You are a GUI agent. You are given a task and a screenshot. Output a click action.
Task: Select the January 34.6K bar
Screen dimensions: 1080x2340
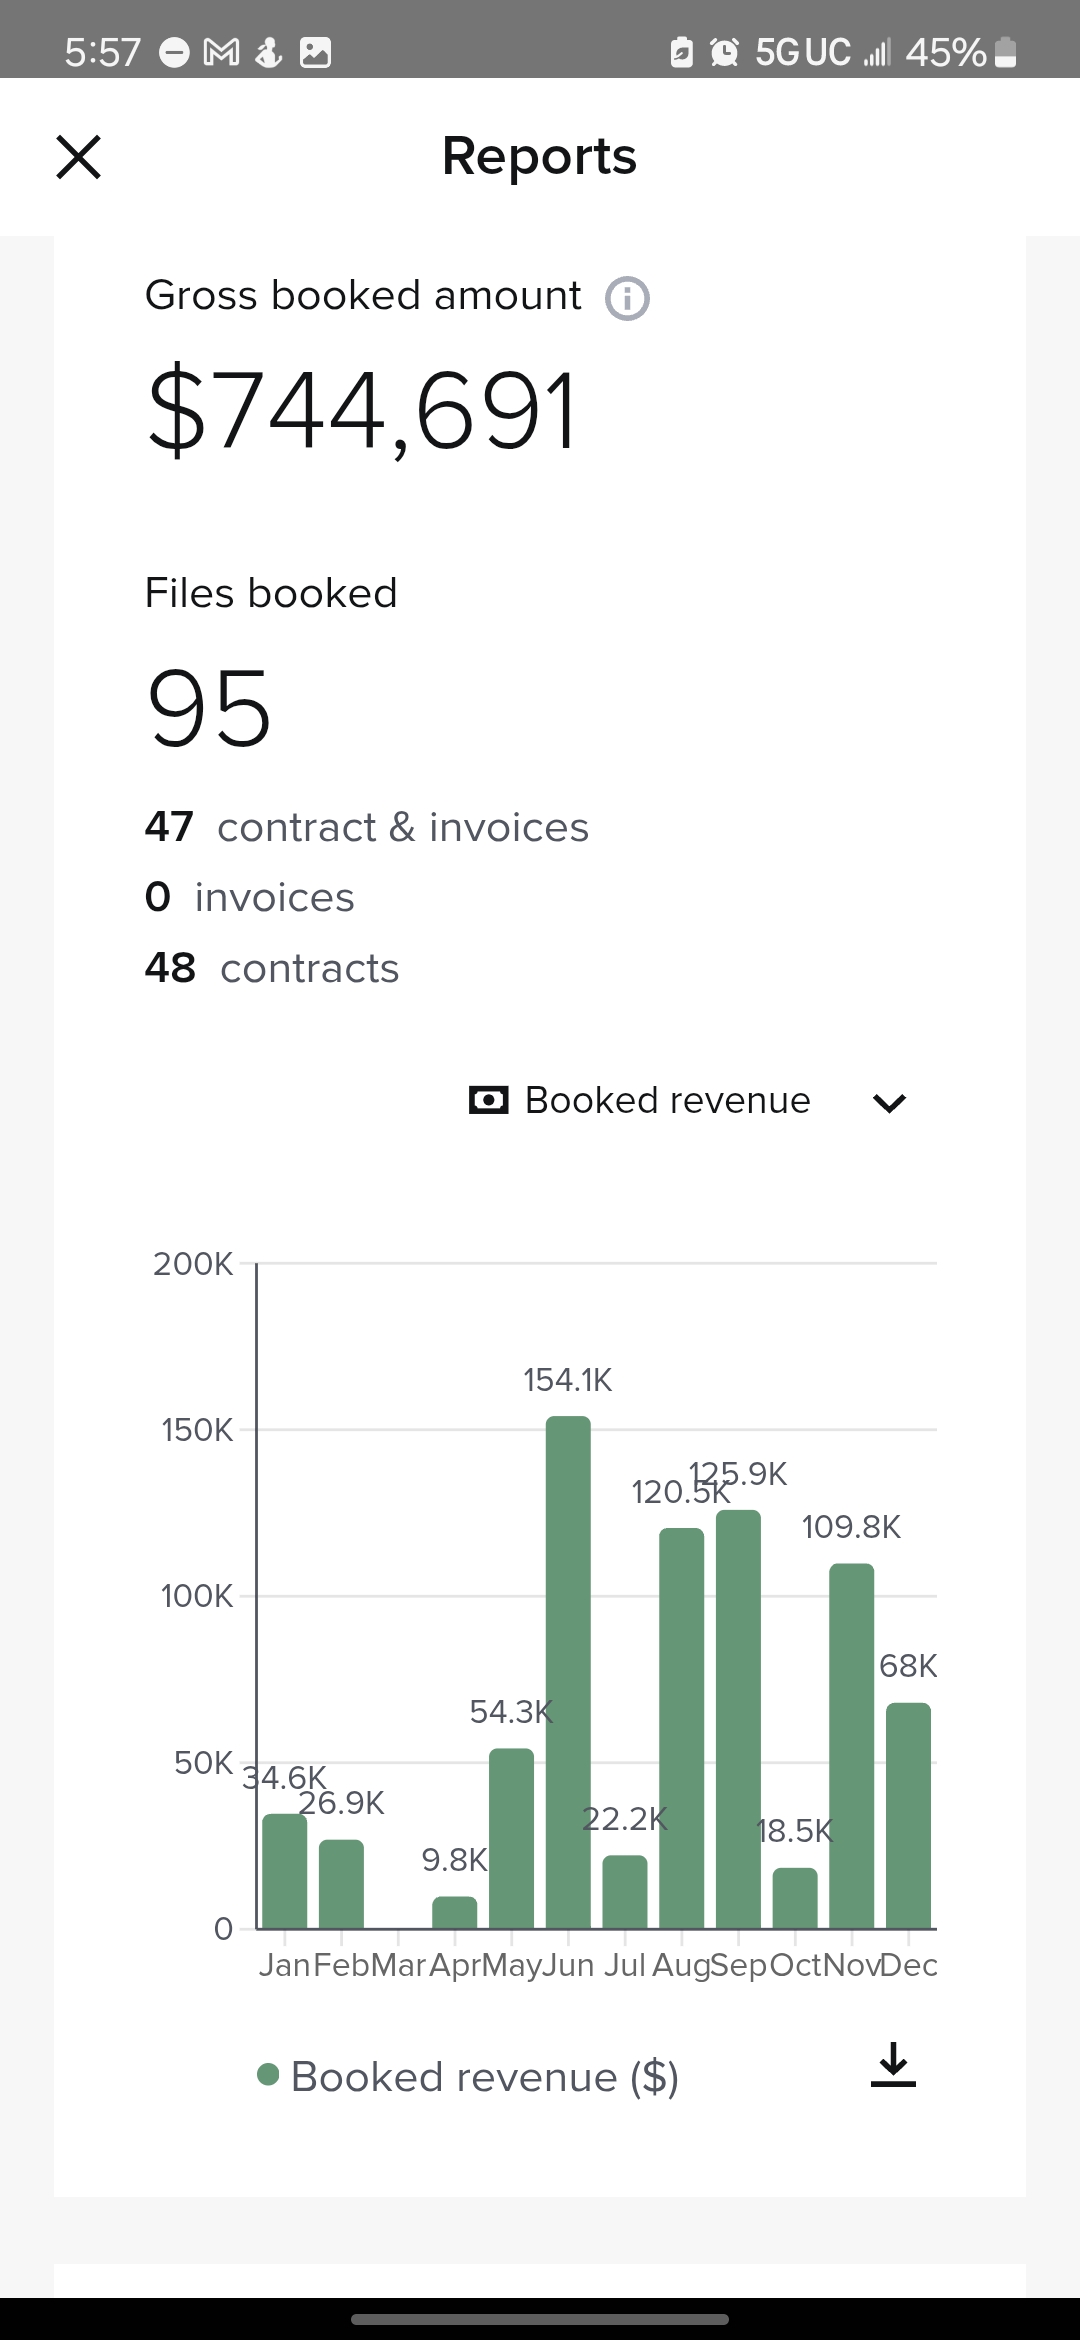tap(284, 1871)
